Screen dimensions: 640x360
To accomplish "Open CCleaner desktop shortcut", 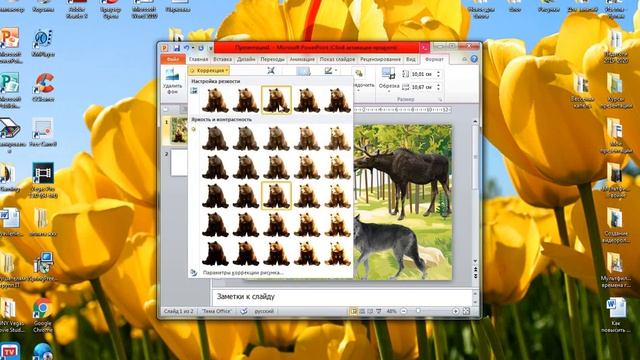I will (44, 87).
